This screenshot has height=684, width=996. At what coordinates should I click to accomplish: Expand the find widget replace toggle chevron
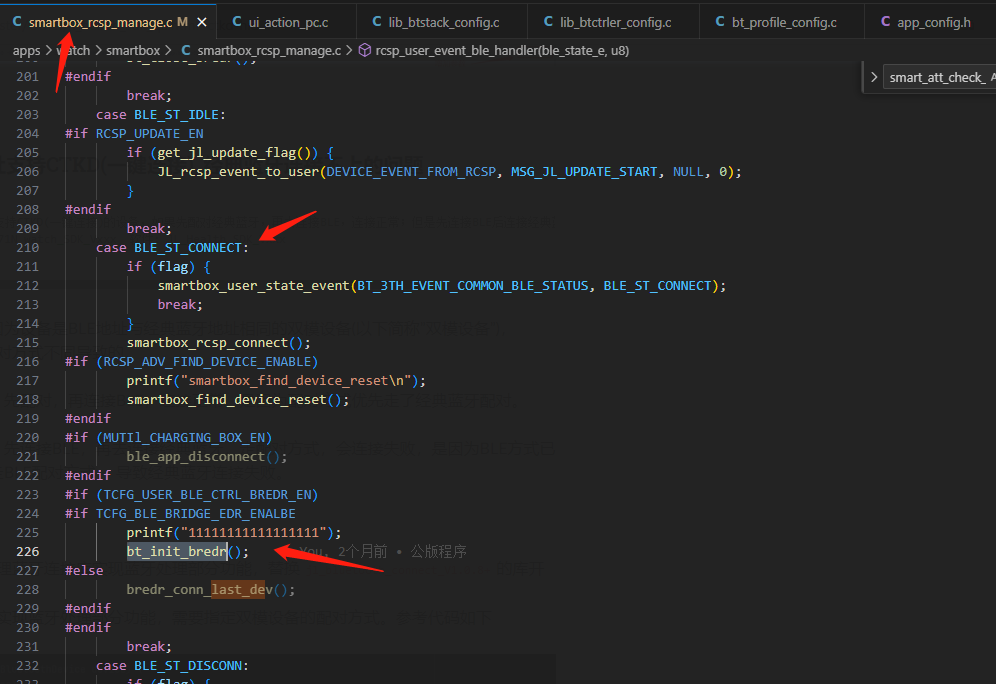(x=874, y=77)
